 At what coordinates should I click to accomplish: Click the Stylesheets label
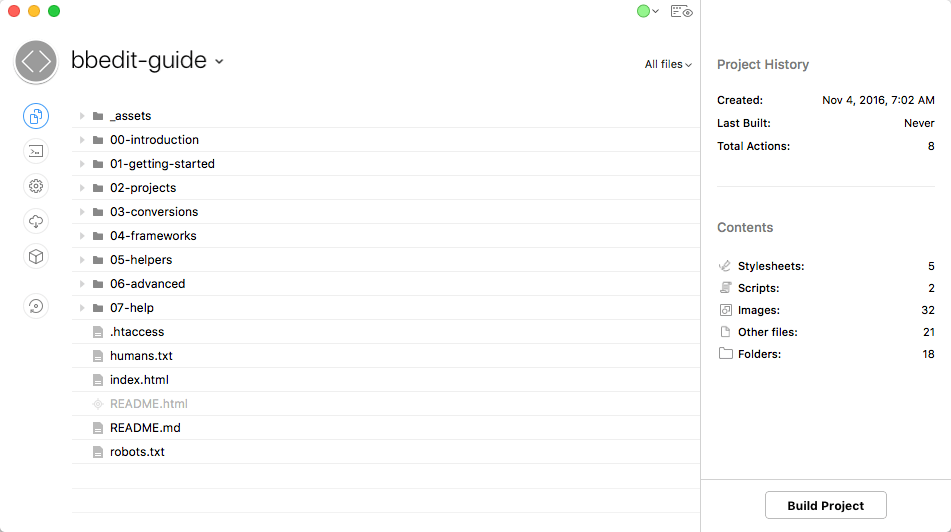point(771,266)
